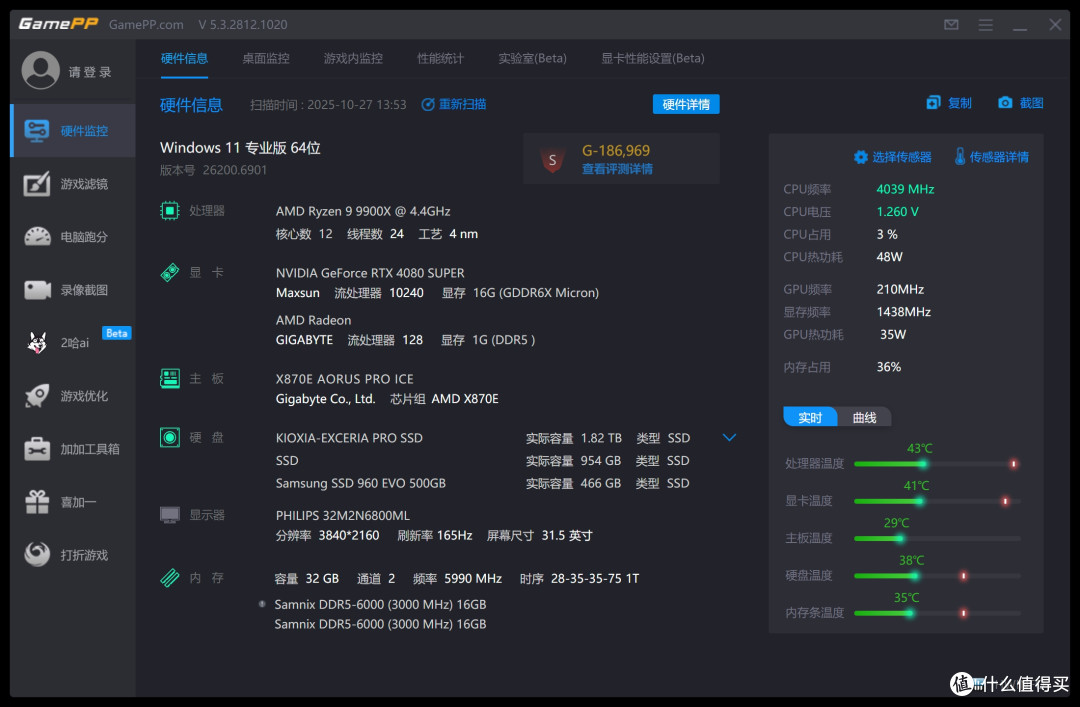The width and height of the screenshot is (1080, 707).
Task: Click the 内存占用 36% value
Action: [889, 367]
